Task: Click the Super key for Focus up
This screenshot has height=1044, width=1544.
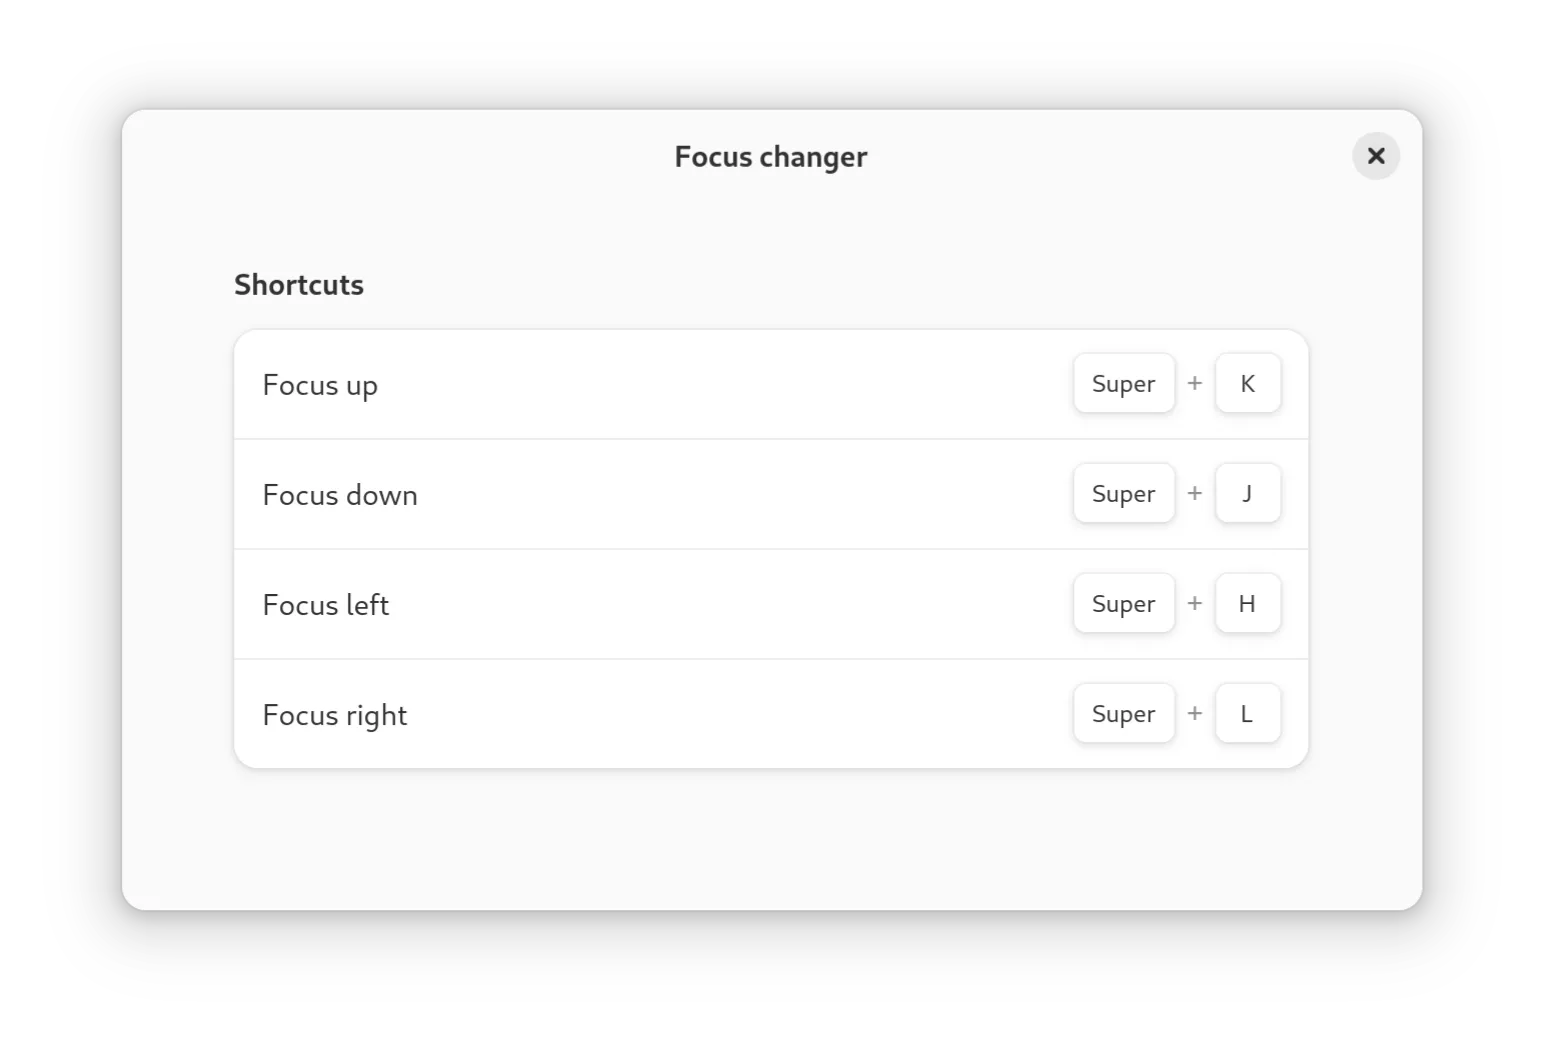Action: [x=1123, y=384]
